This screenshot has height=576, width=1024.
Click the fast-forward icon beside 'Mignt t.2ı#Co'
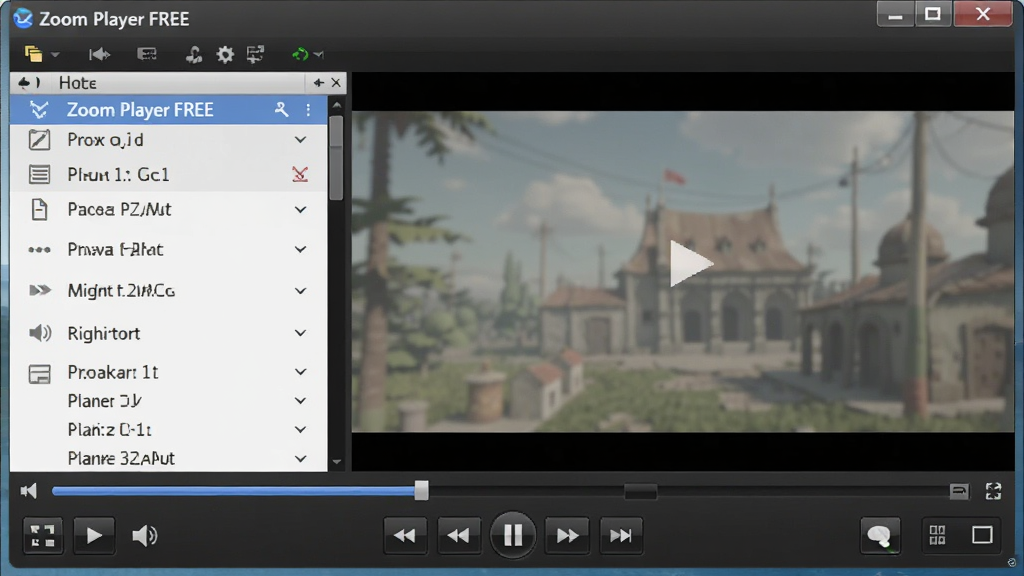click(40, 291)
